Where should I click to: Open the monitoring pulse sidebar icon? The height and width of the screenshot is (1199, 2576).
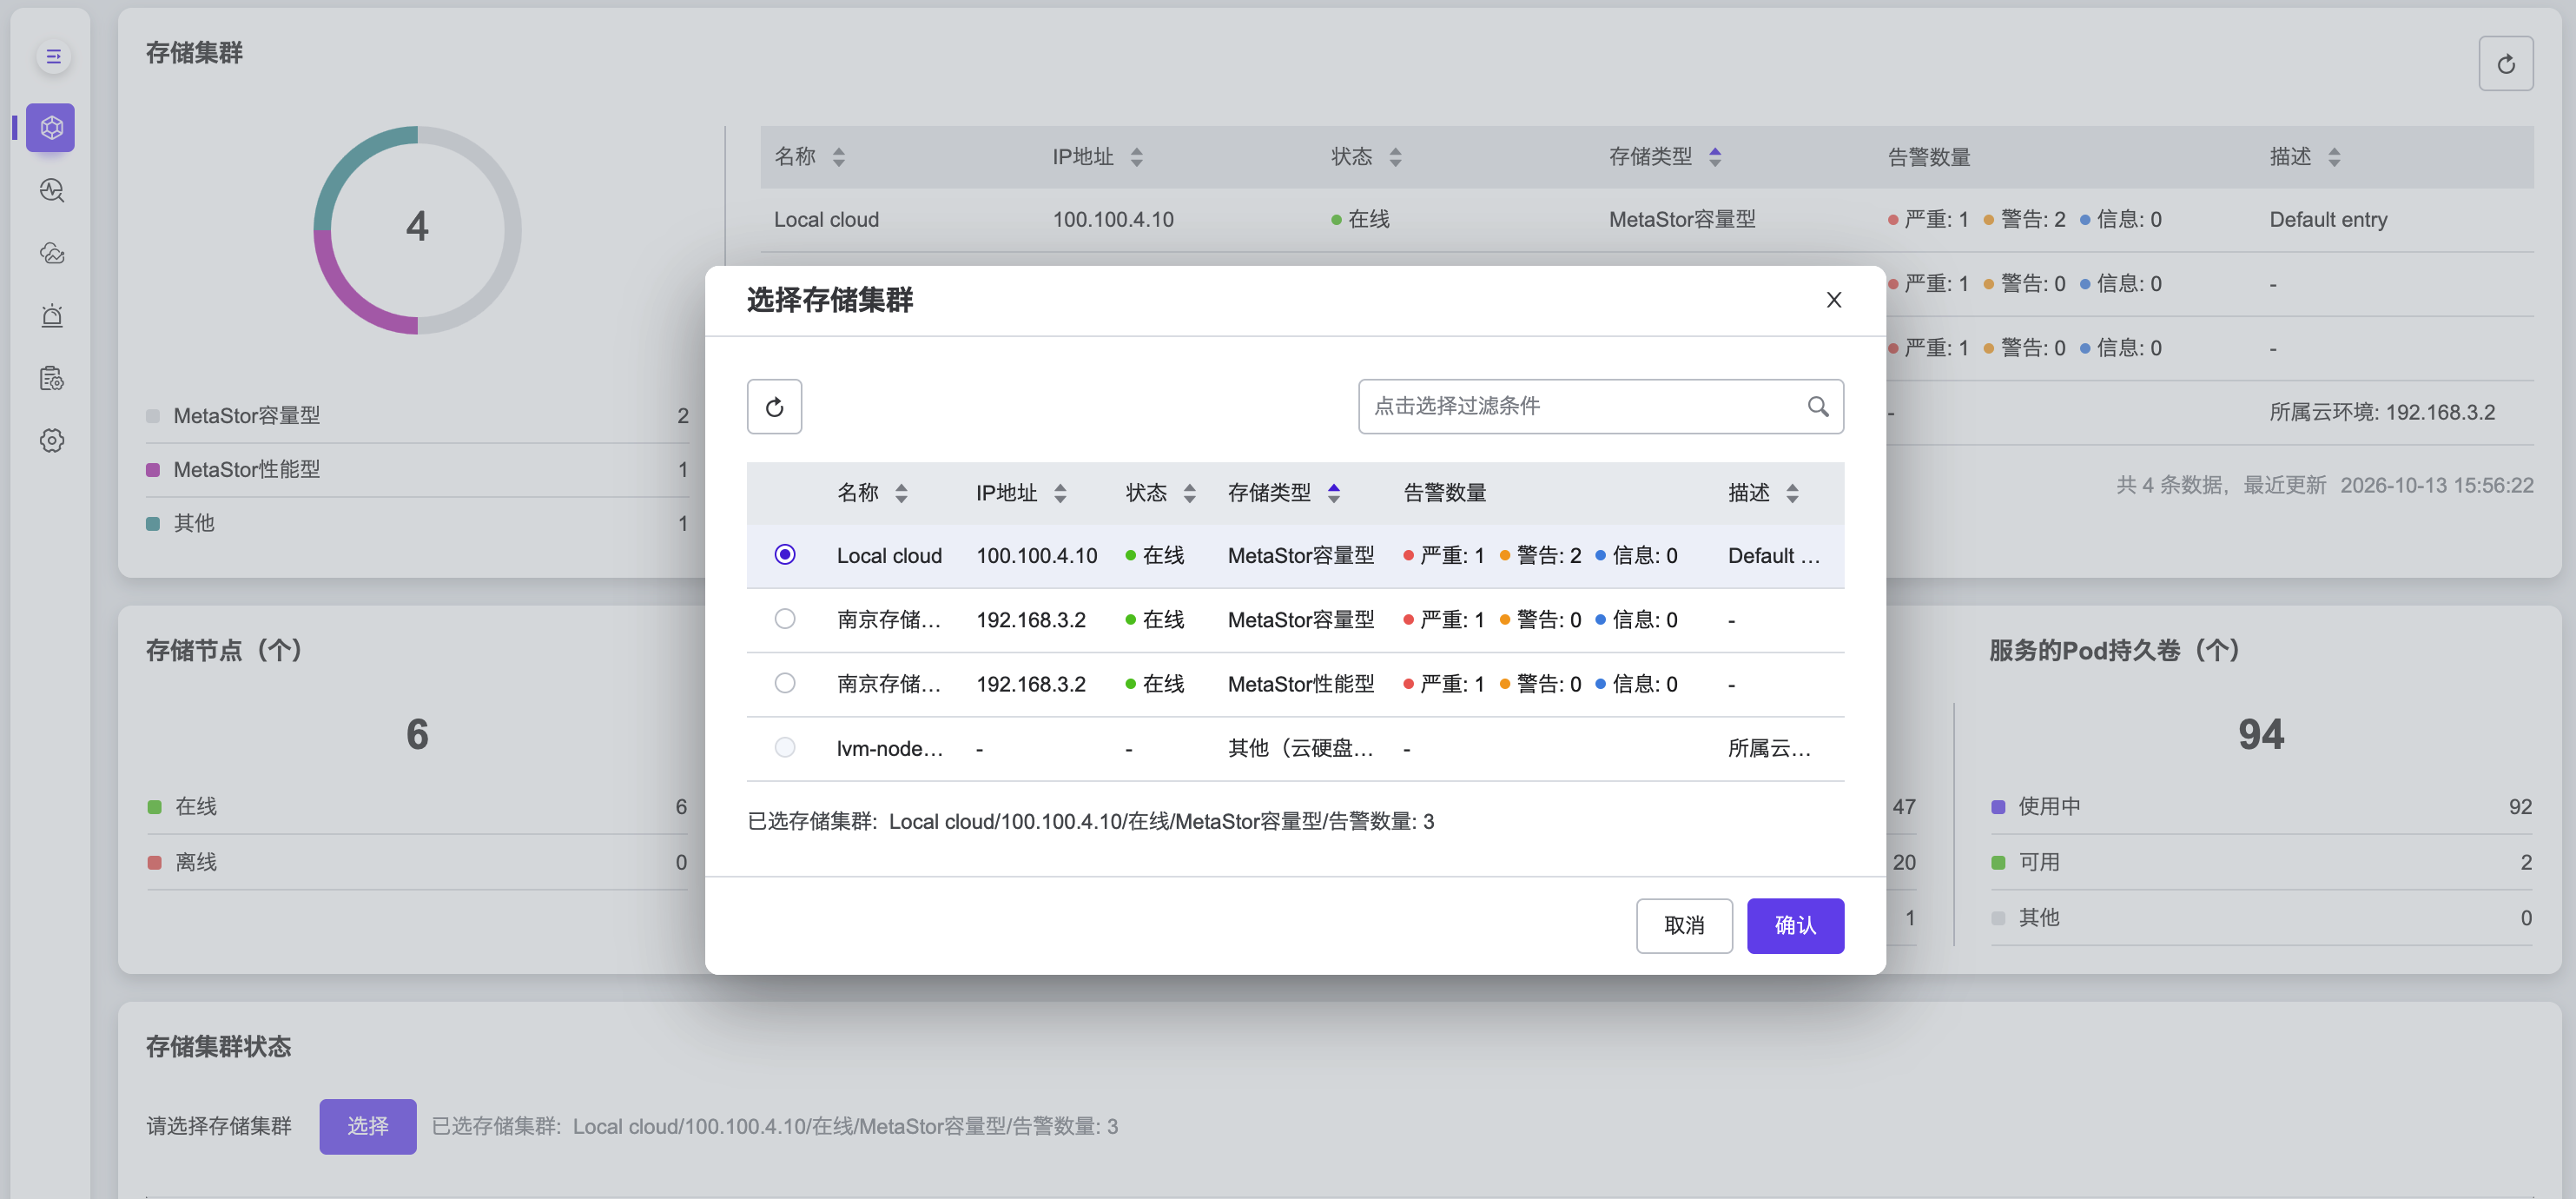pos(52,190)
